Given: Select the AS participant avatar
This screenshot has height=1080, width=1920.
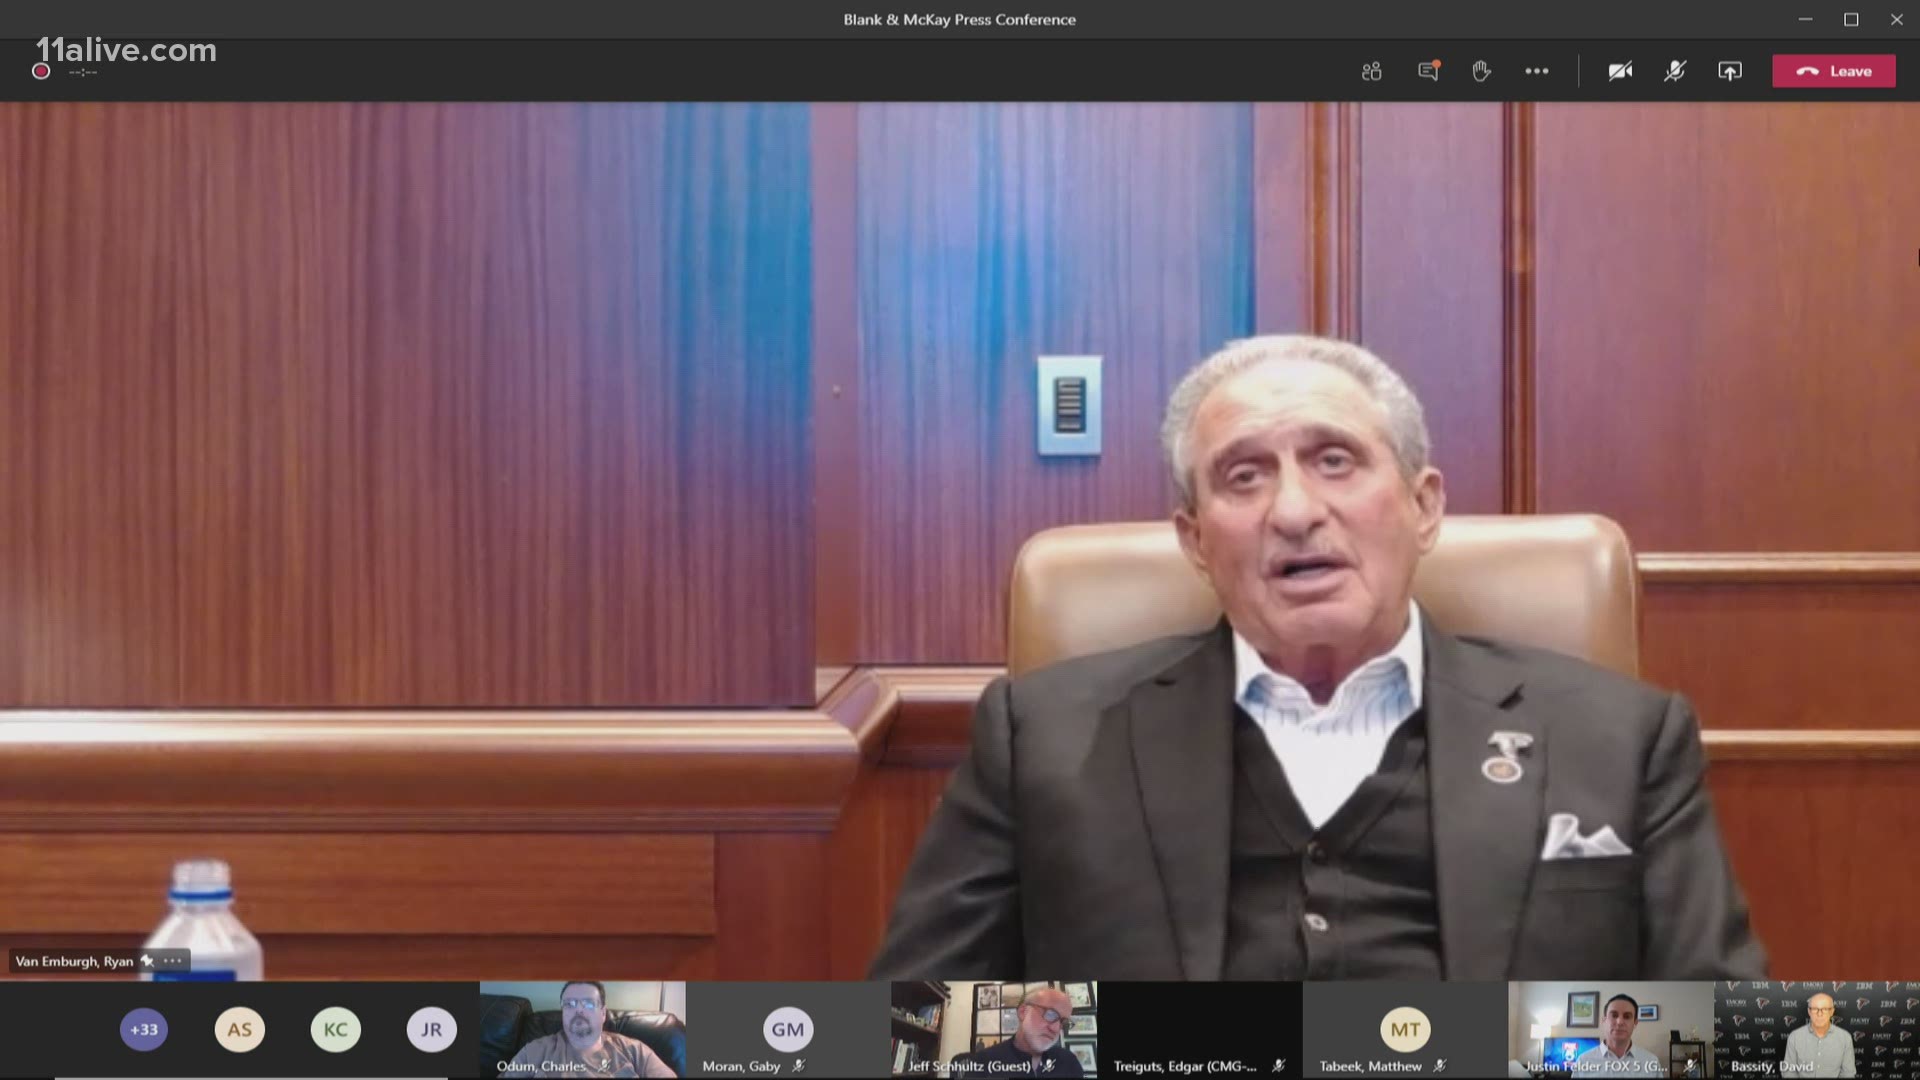Looking at the screenshot, I should [x=240, y=1029].
